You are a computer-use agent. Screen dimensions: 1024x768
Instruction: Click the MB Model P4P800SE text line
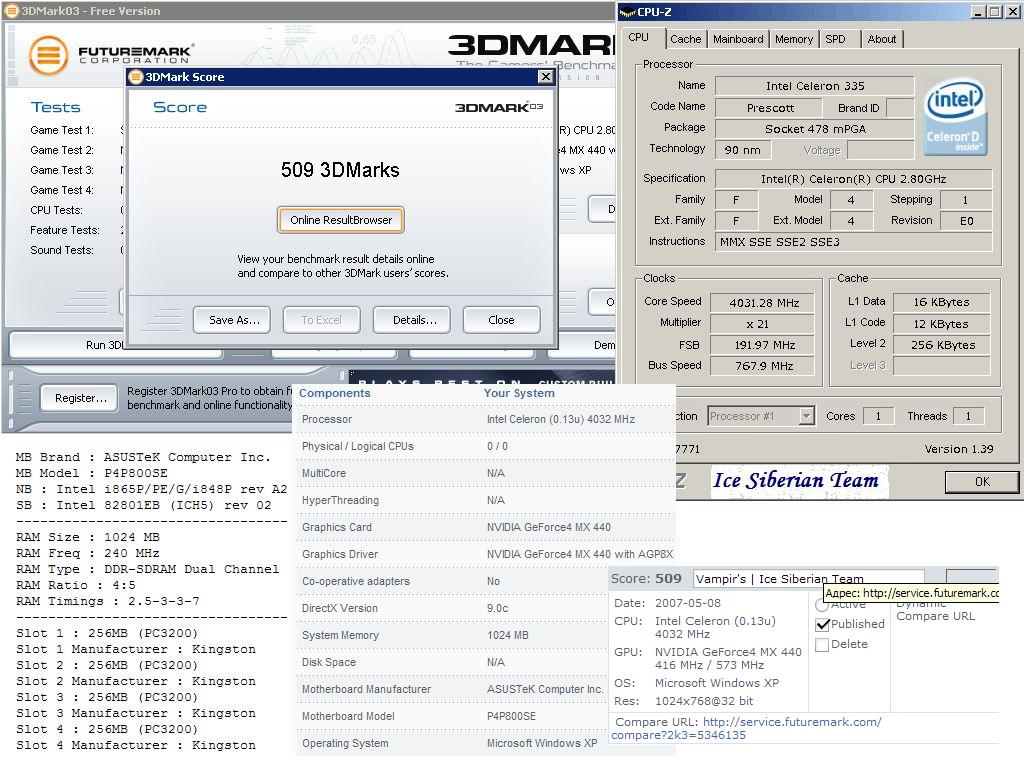(x=91, y=473)
